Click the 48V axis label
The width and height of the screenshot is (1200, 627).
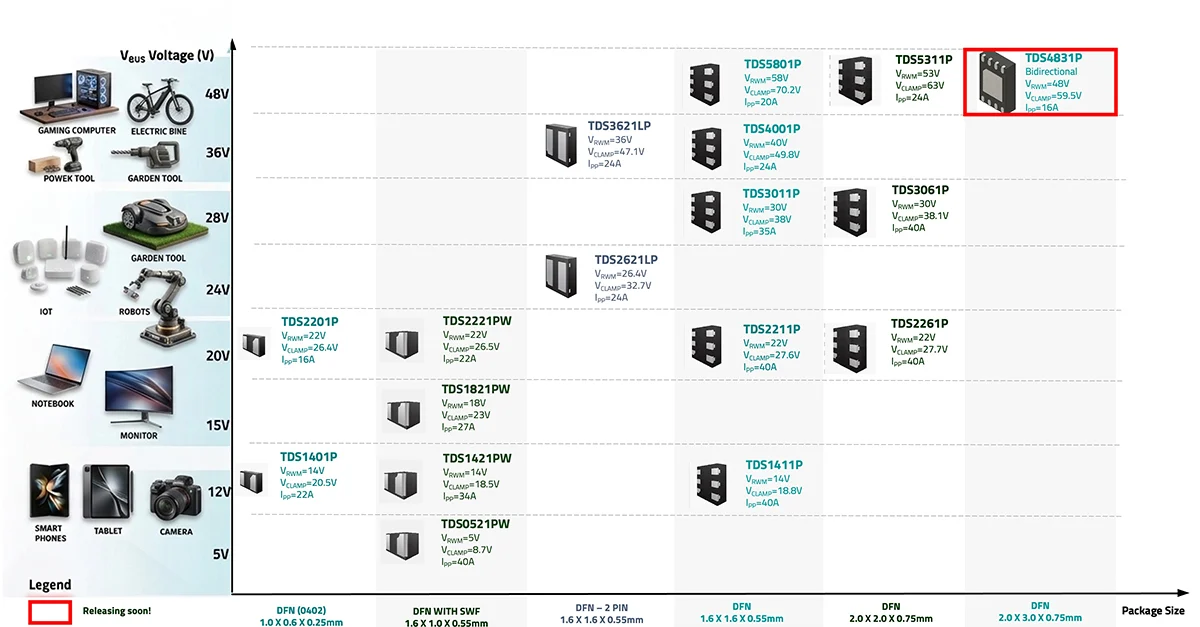[x=217, y=93]
